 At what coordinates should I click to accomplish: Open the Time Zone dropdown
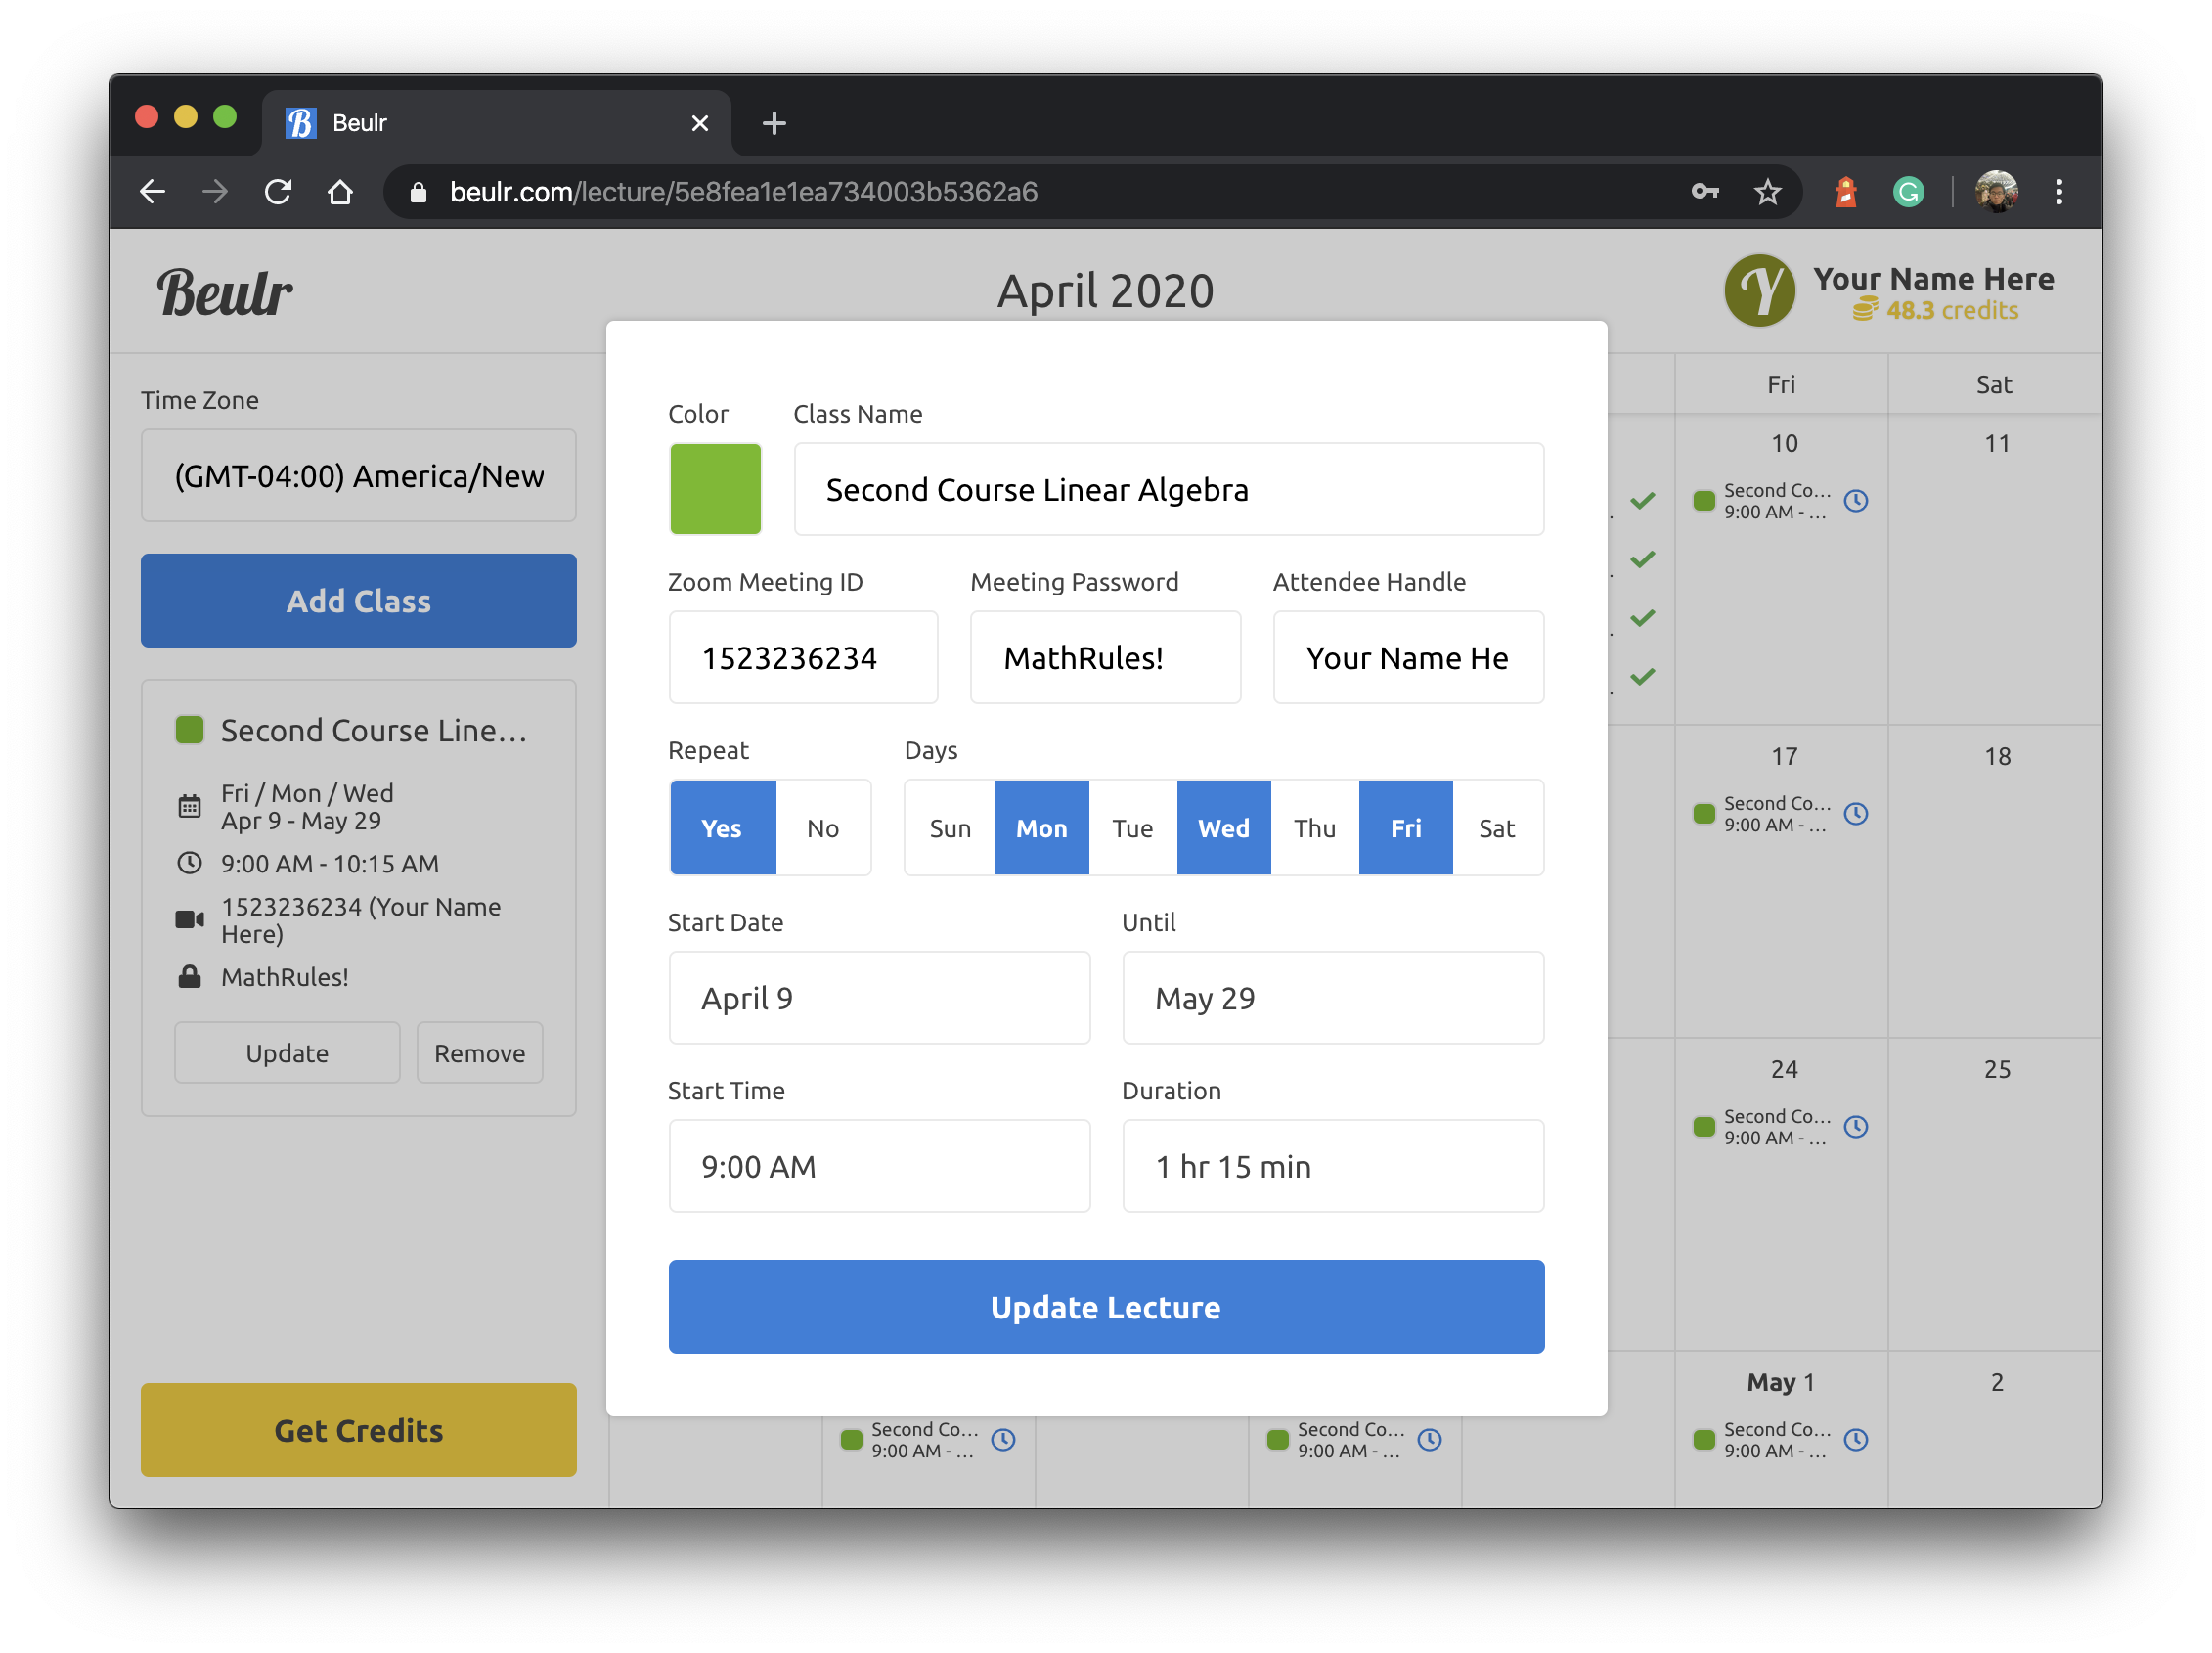point(358,476)
